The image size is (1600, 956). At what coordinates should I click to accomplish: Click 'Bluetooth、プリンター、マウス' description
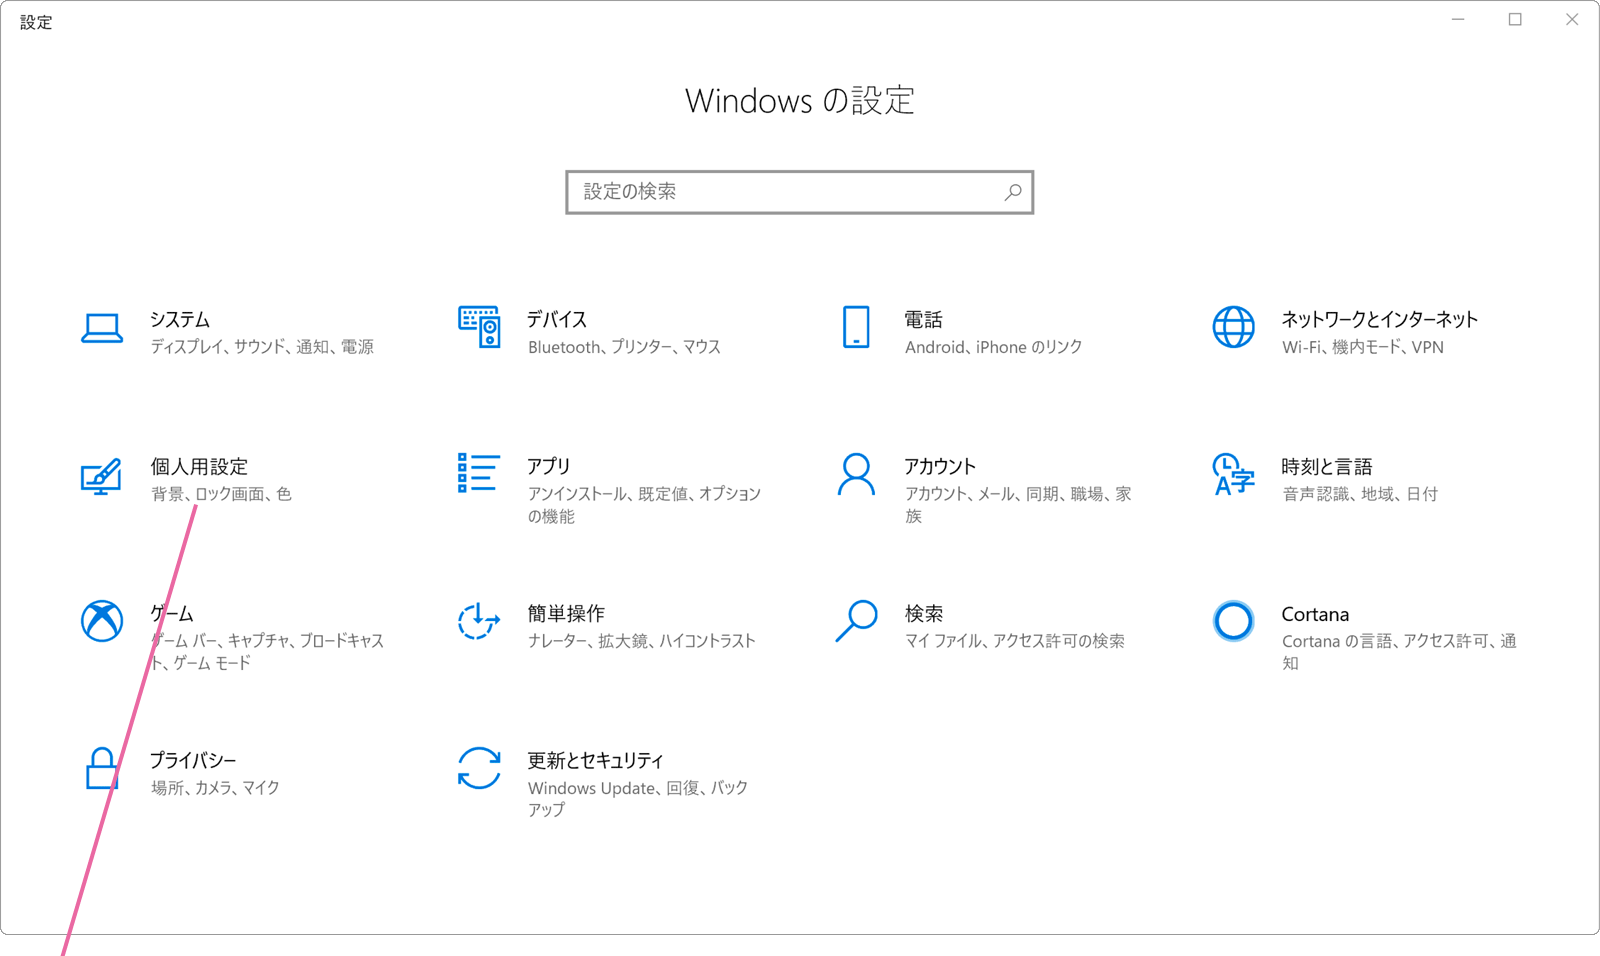pyautogui.click(x=624, y=347)
